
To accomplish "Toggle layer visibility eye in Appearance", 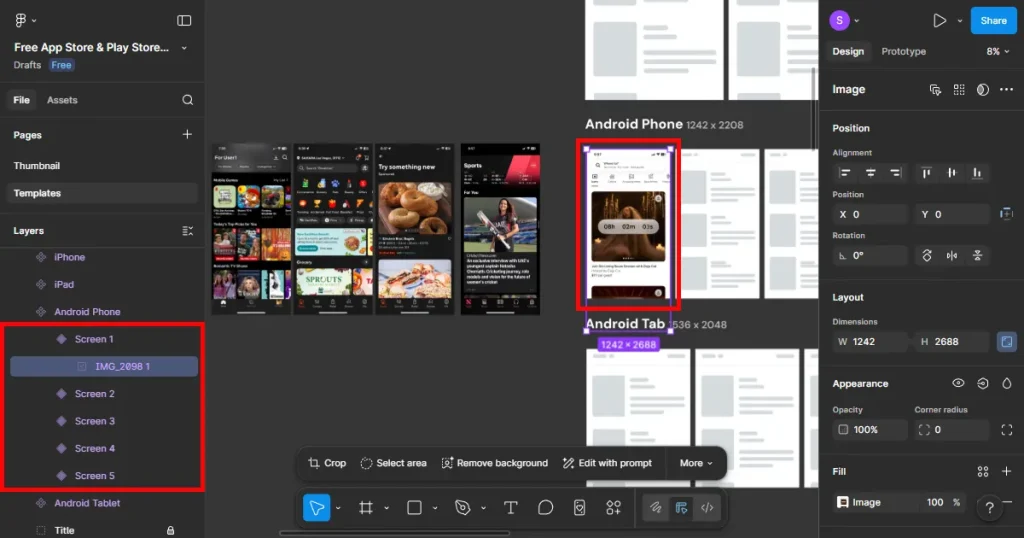I will [958, 383].
